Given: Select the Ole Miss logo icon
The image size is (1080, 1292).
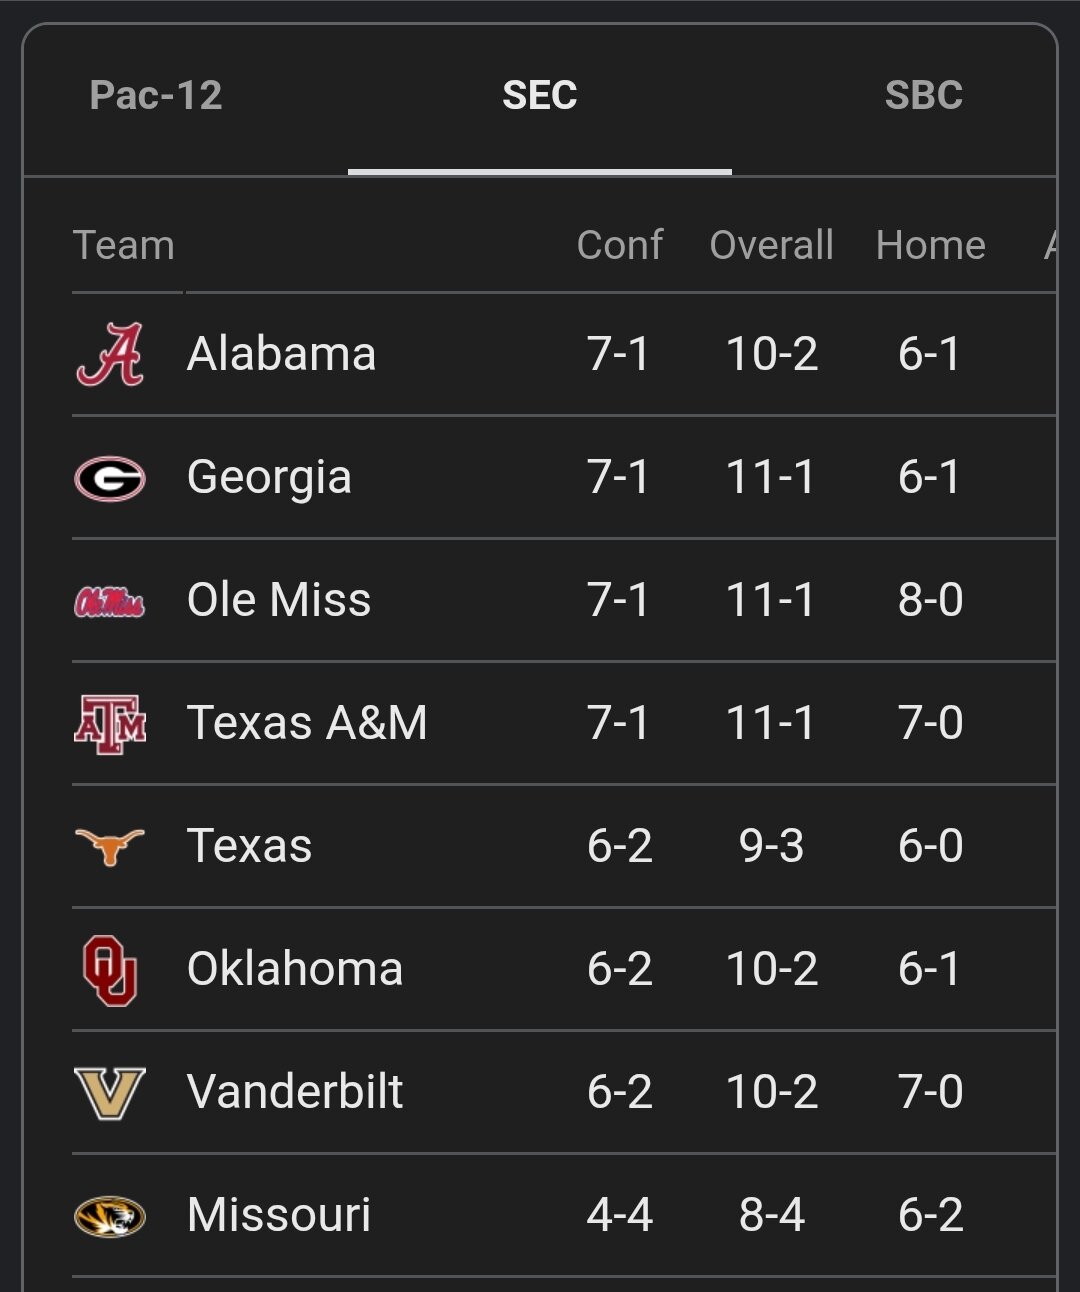Looking at the screenshot, I should (110, 601).
